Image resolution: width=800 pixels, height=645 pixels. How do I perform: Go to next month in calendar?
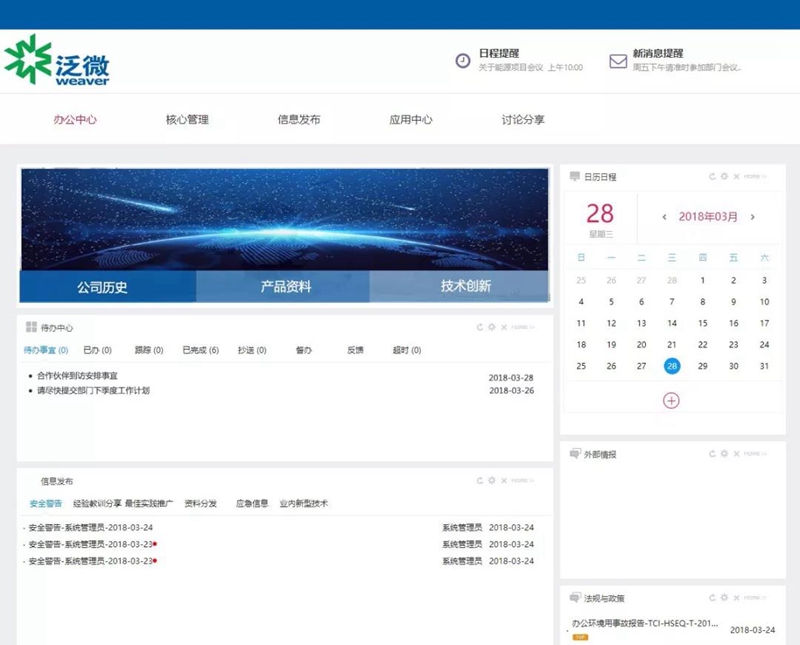753,217
